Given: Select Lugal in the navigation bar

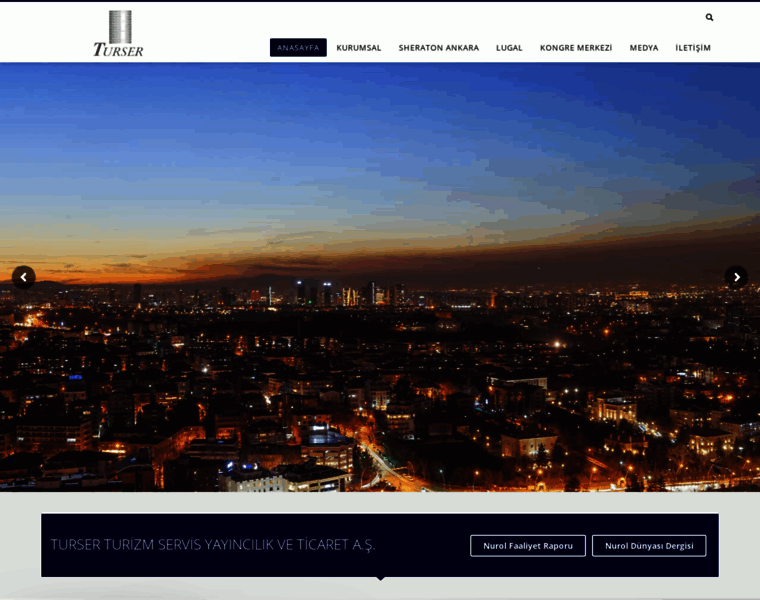Looking at the screenshot, I should pyautogui.click(x=509, y=47).
